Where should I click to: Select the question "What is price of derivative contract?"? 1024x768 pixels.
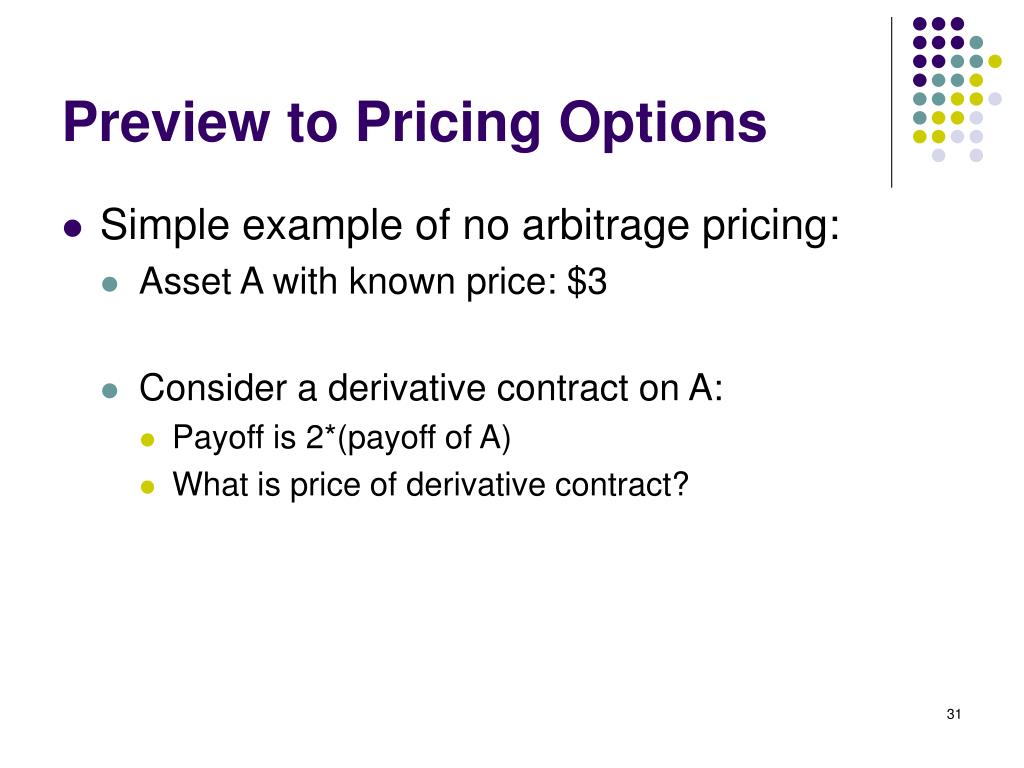tap(430, 485)
